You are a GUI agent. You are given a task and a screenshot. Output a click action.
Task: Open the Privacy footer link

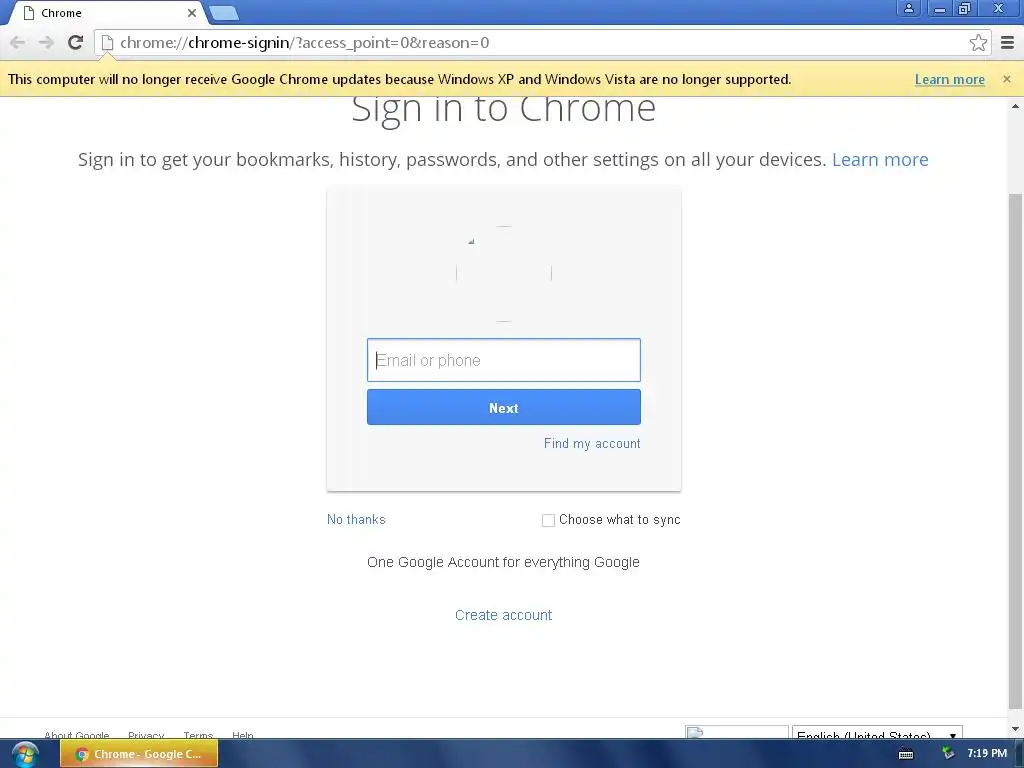click(146, 735)
